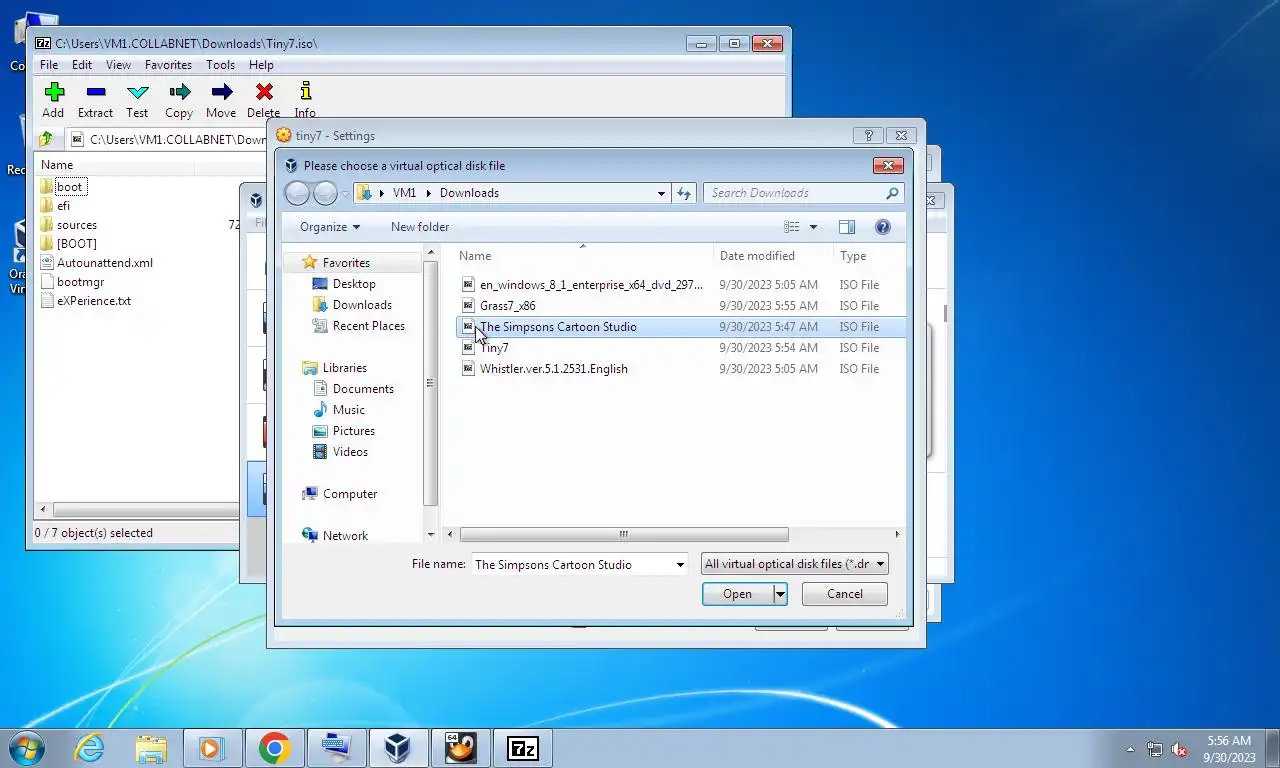Open the Tools menu in 7-Zip
This screenshot has height=768, width=1280.
pyautogui.click(x=220, y=65)
